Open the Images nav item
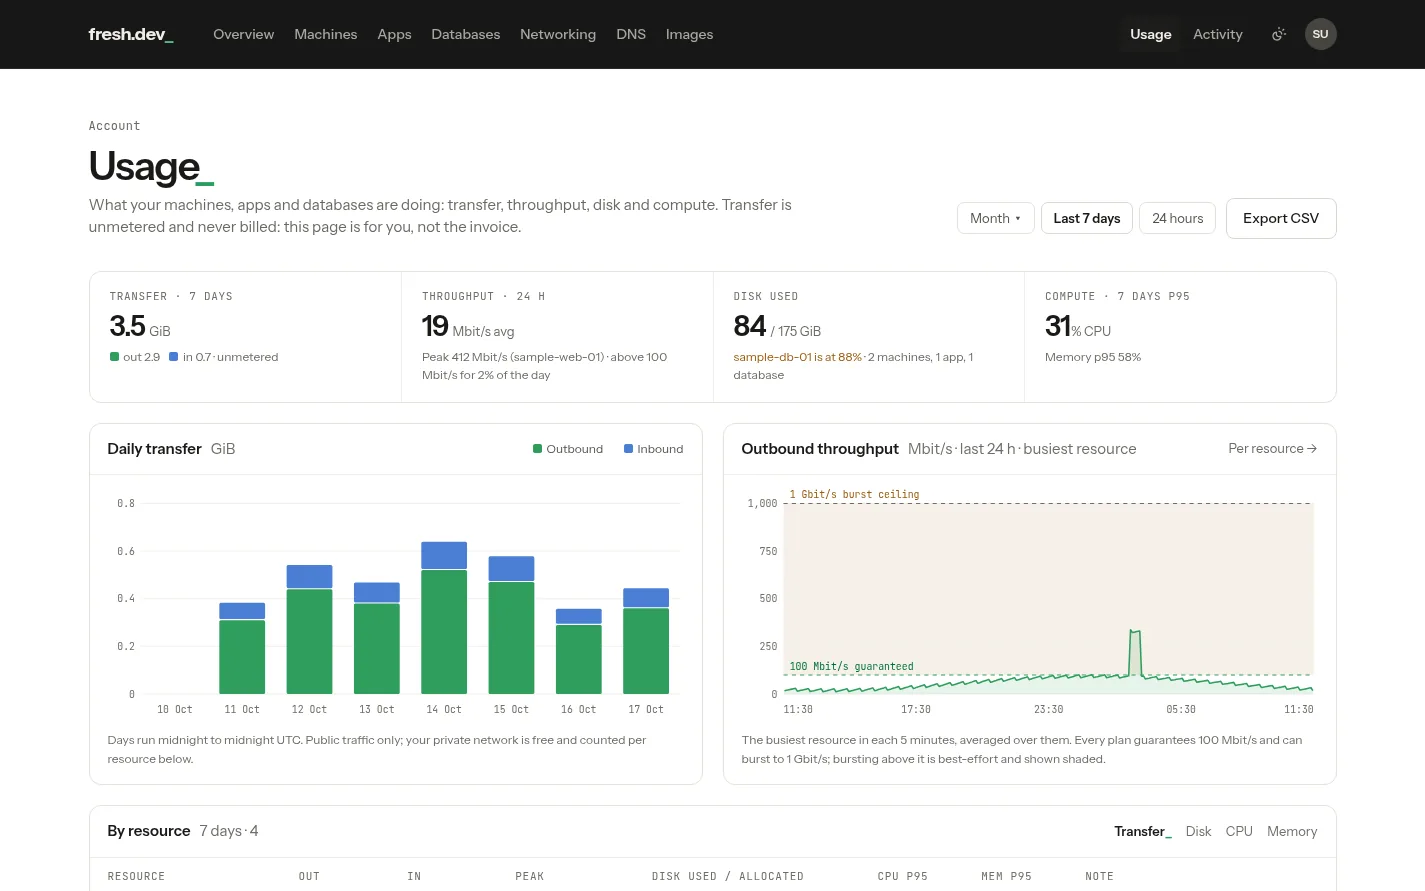 (x=689, y=34)
